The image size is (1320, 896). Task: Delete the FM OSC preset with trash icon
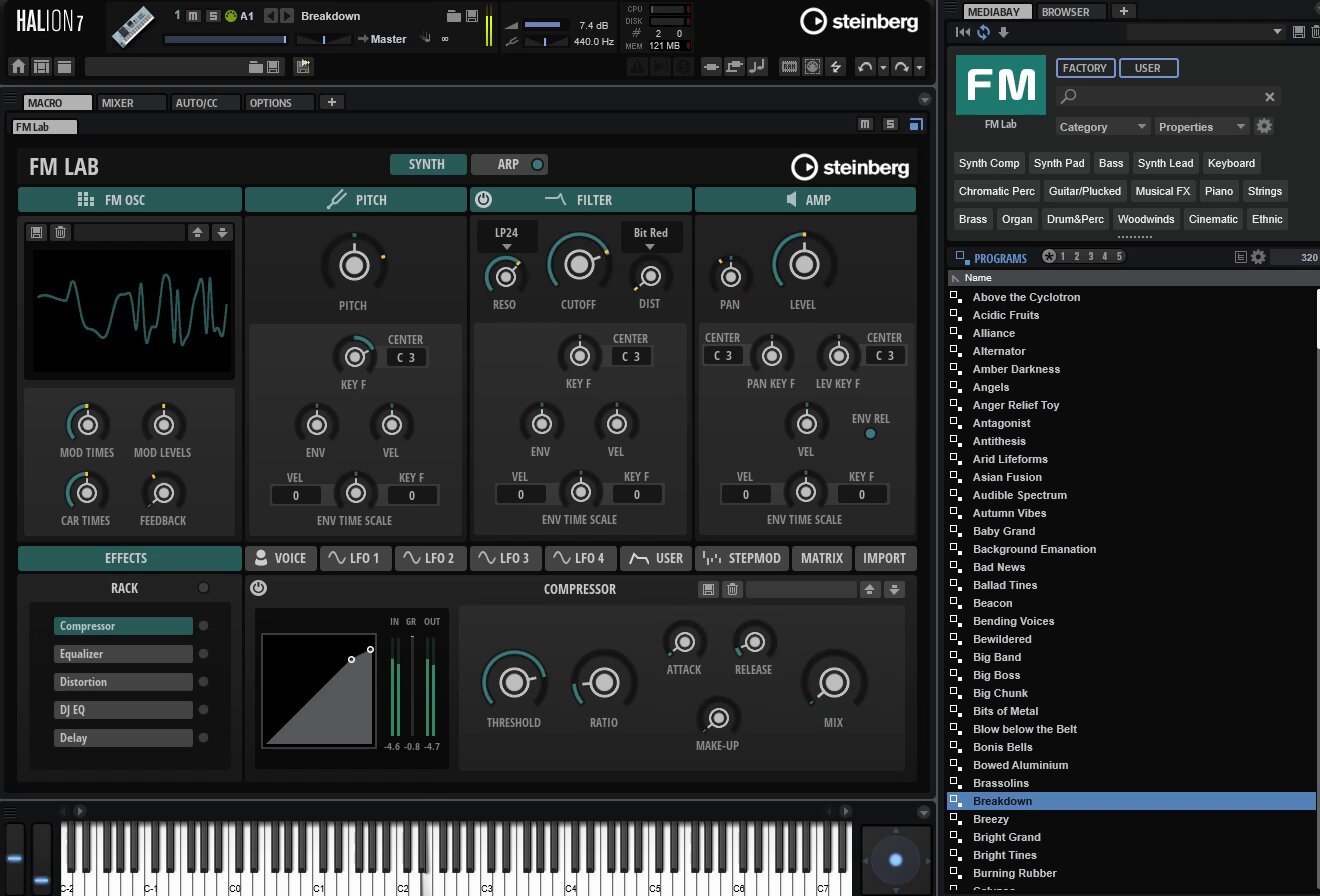[60, 232]
